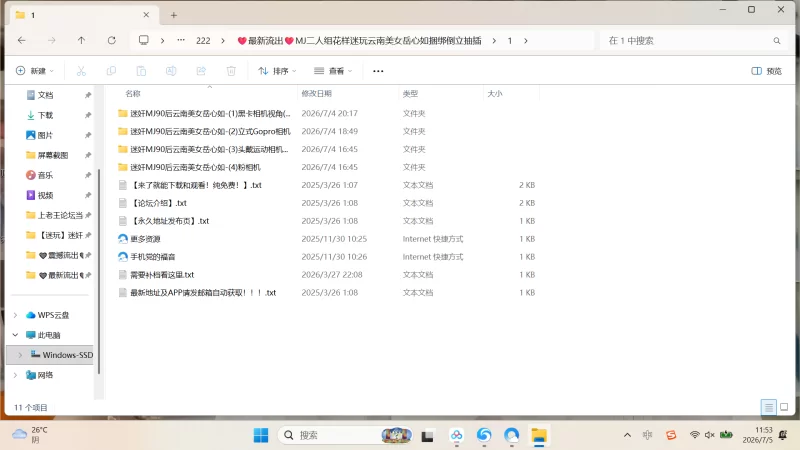Collapse the 此电脑 tree node

[15, 335]
